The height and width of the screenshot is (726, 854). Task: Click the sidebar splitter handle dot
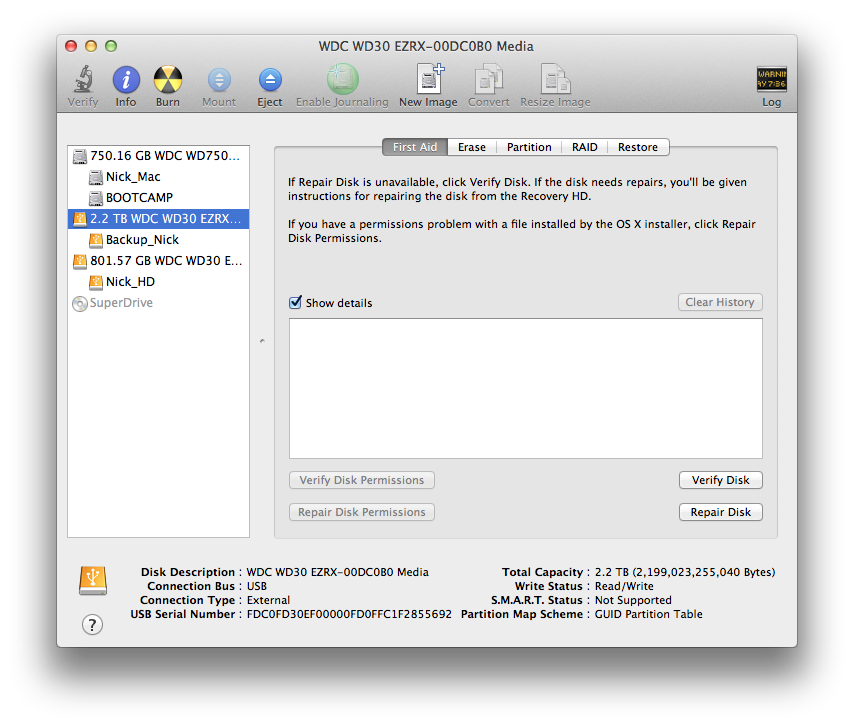pyautogui.click(x=262, y=341)
